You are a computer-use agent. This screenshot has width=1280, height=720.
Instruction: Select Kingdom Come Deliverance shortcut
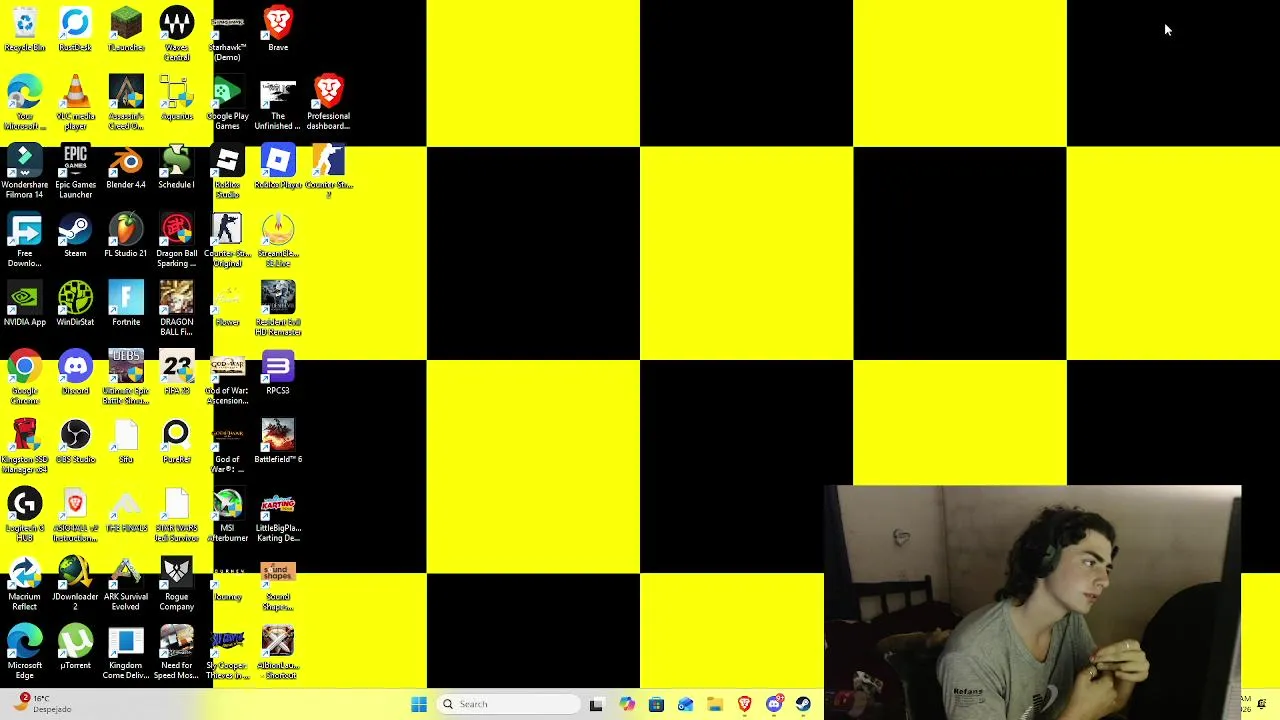tap(126, 653)
